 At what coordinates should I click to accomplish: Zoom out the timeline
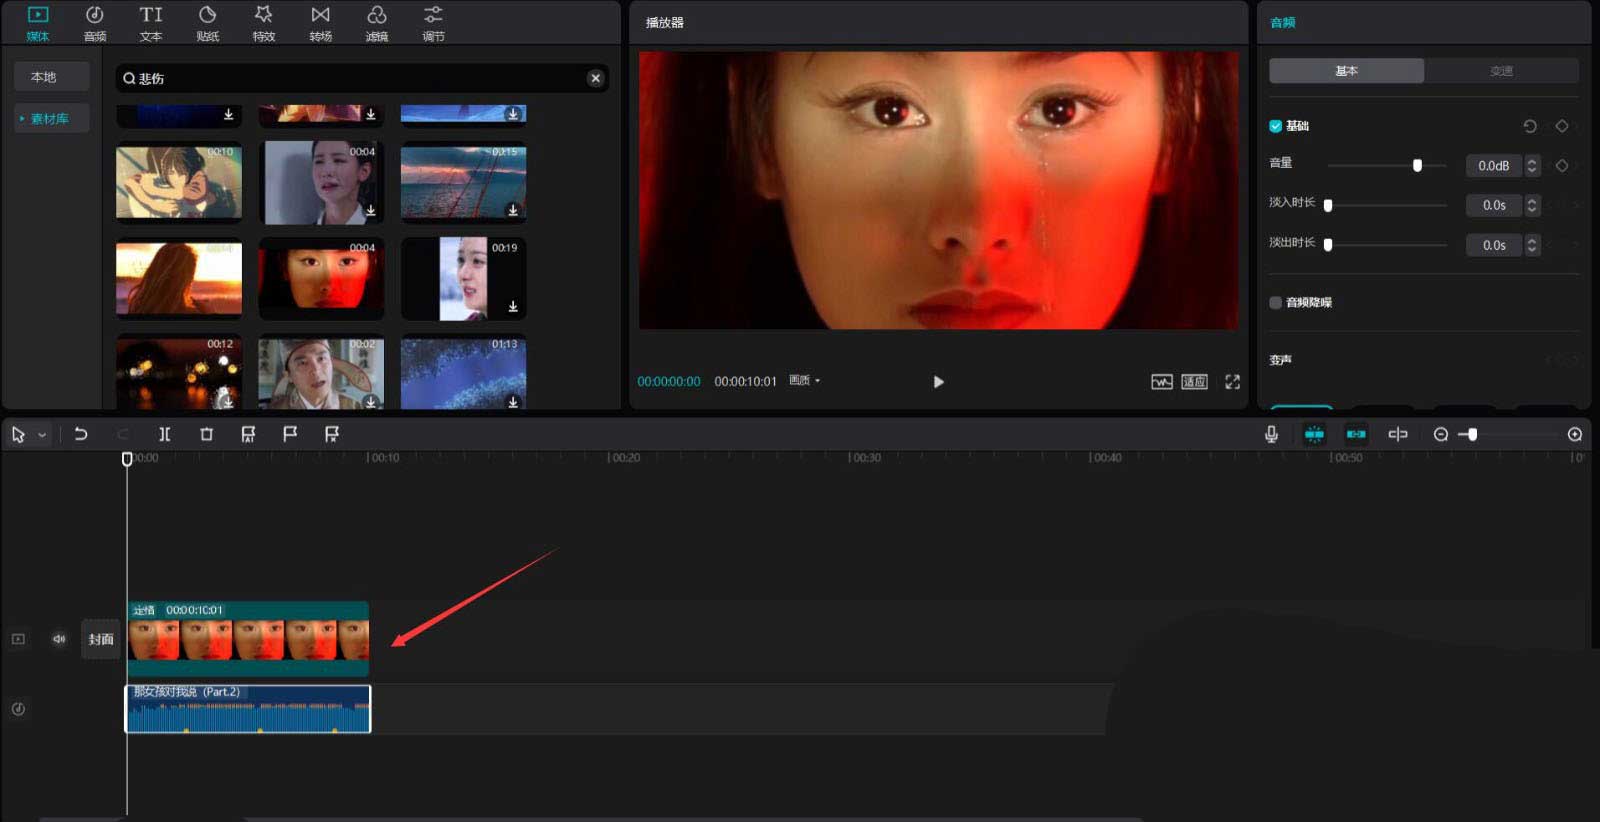(1440, 434)
